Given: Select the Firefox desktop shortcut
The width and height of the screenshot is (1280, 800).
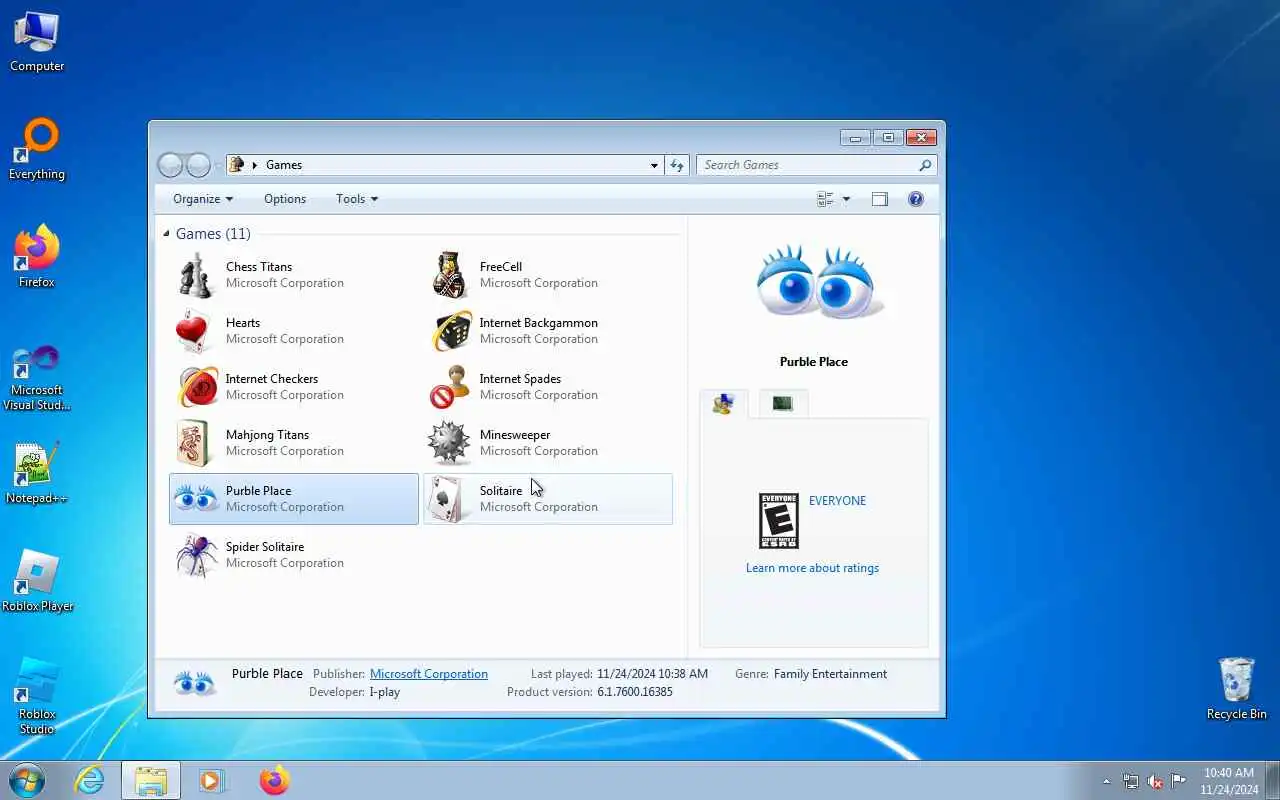Looking at the screenshot, I should (x=37, y=258).
